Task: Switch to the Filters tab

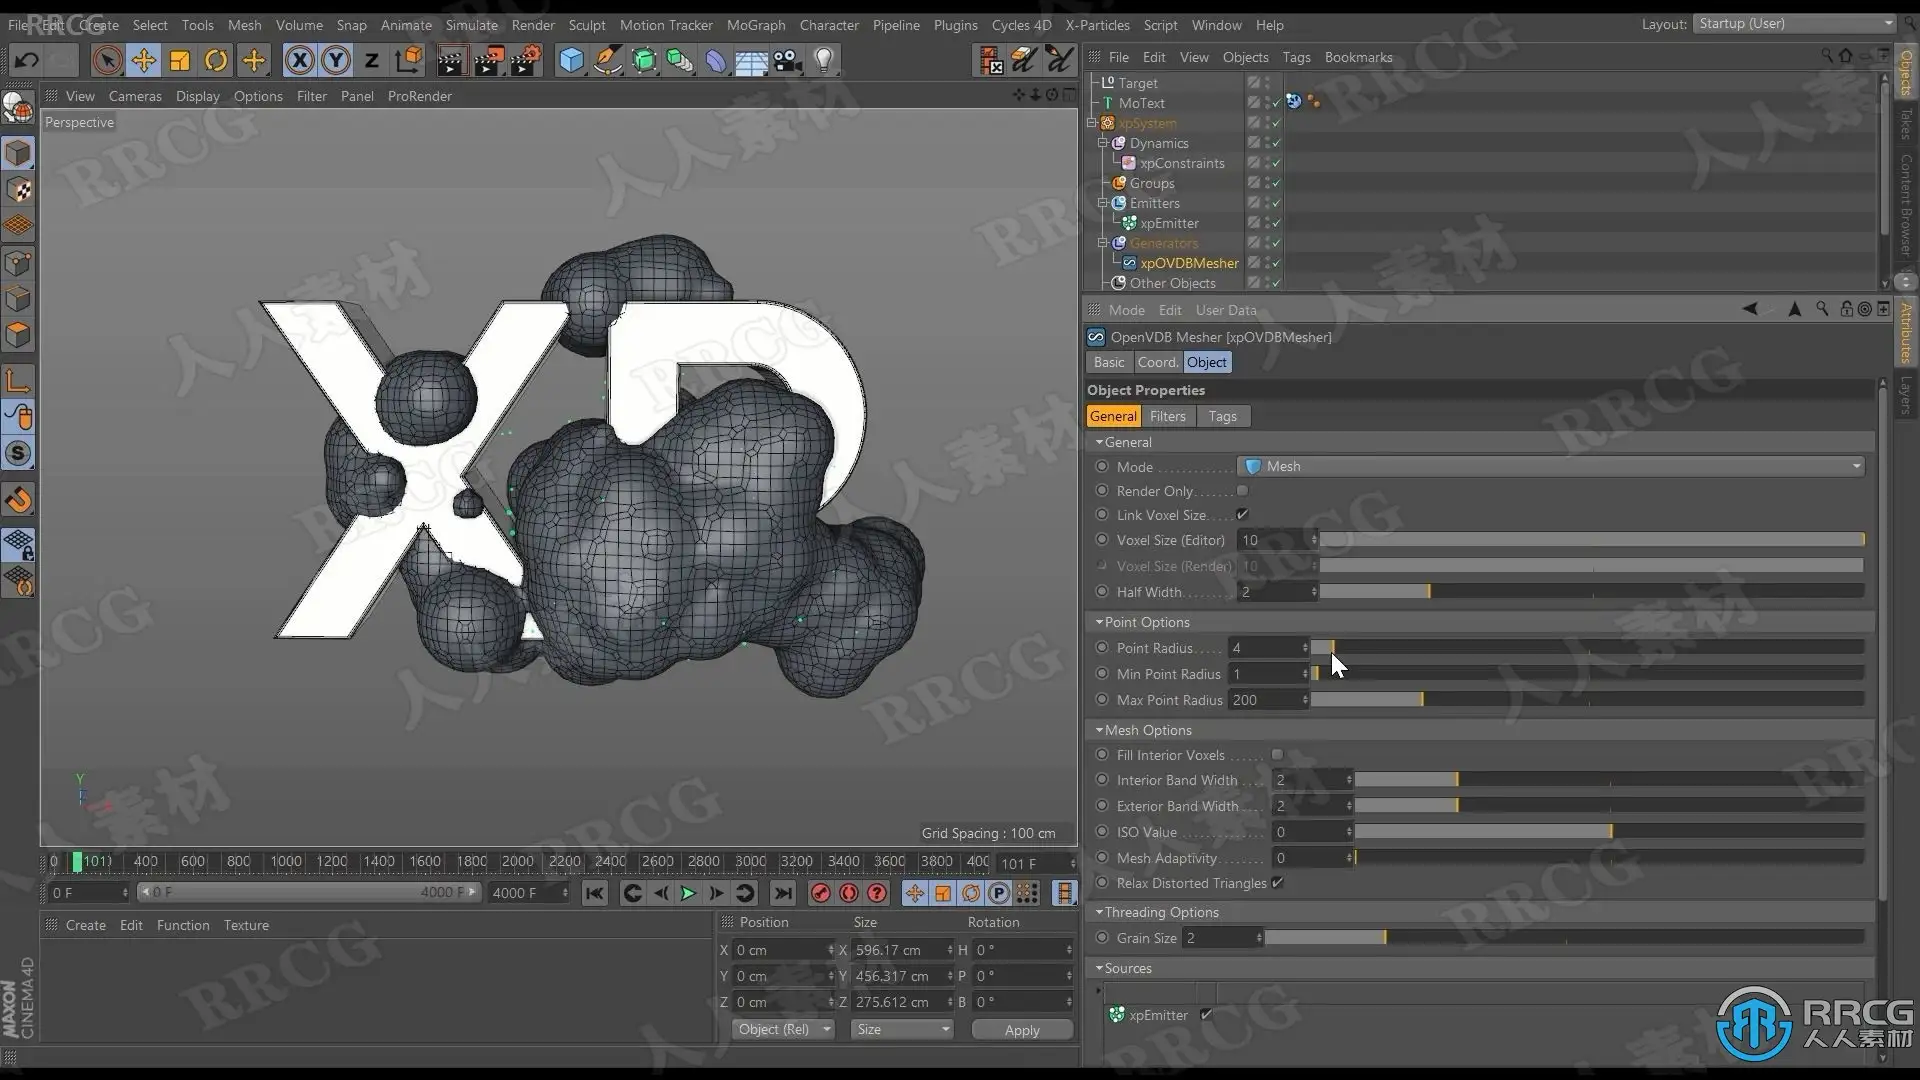Action: coord(1167,416)
